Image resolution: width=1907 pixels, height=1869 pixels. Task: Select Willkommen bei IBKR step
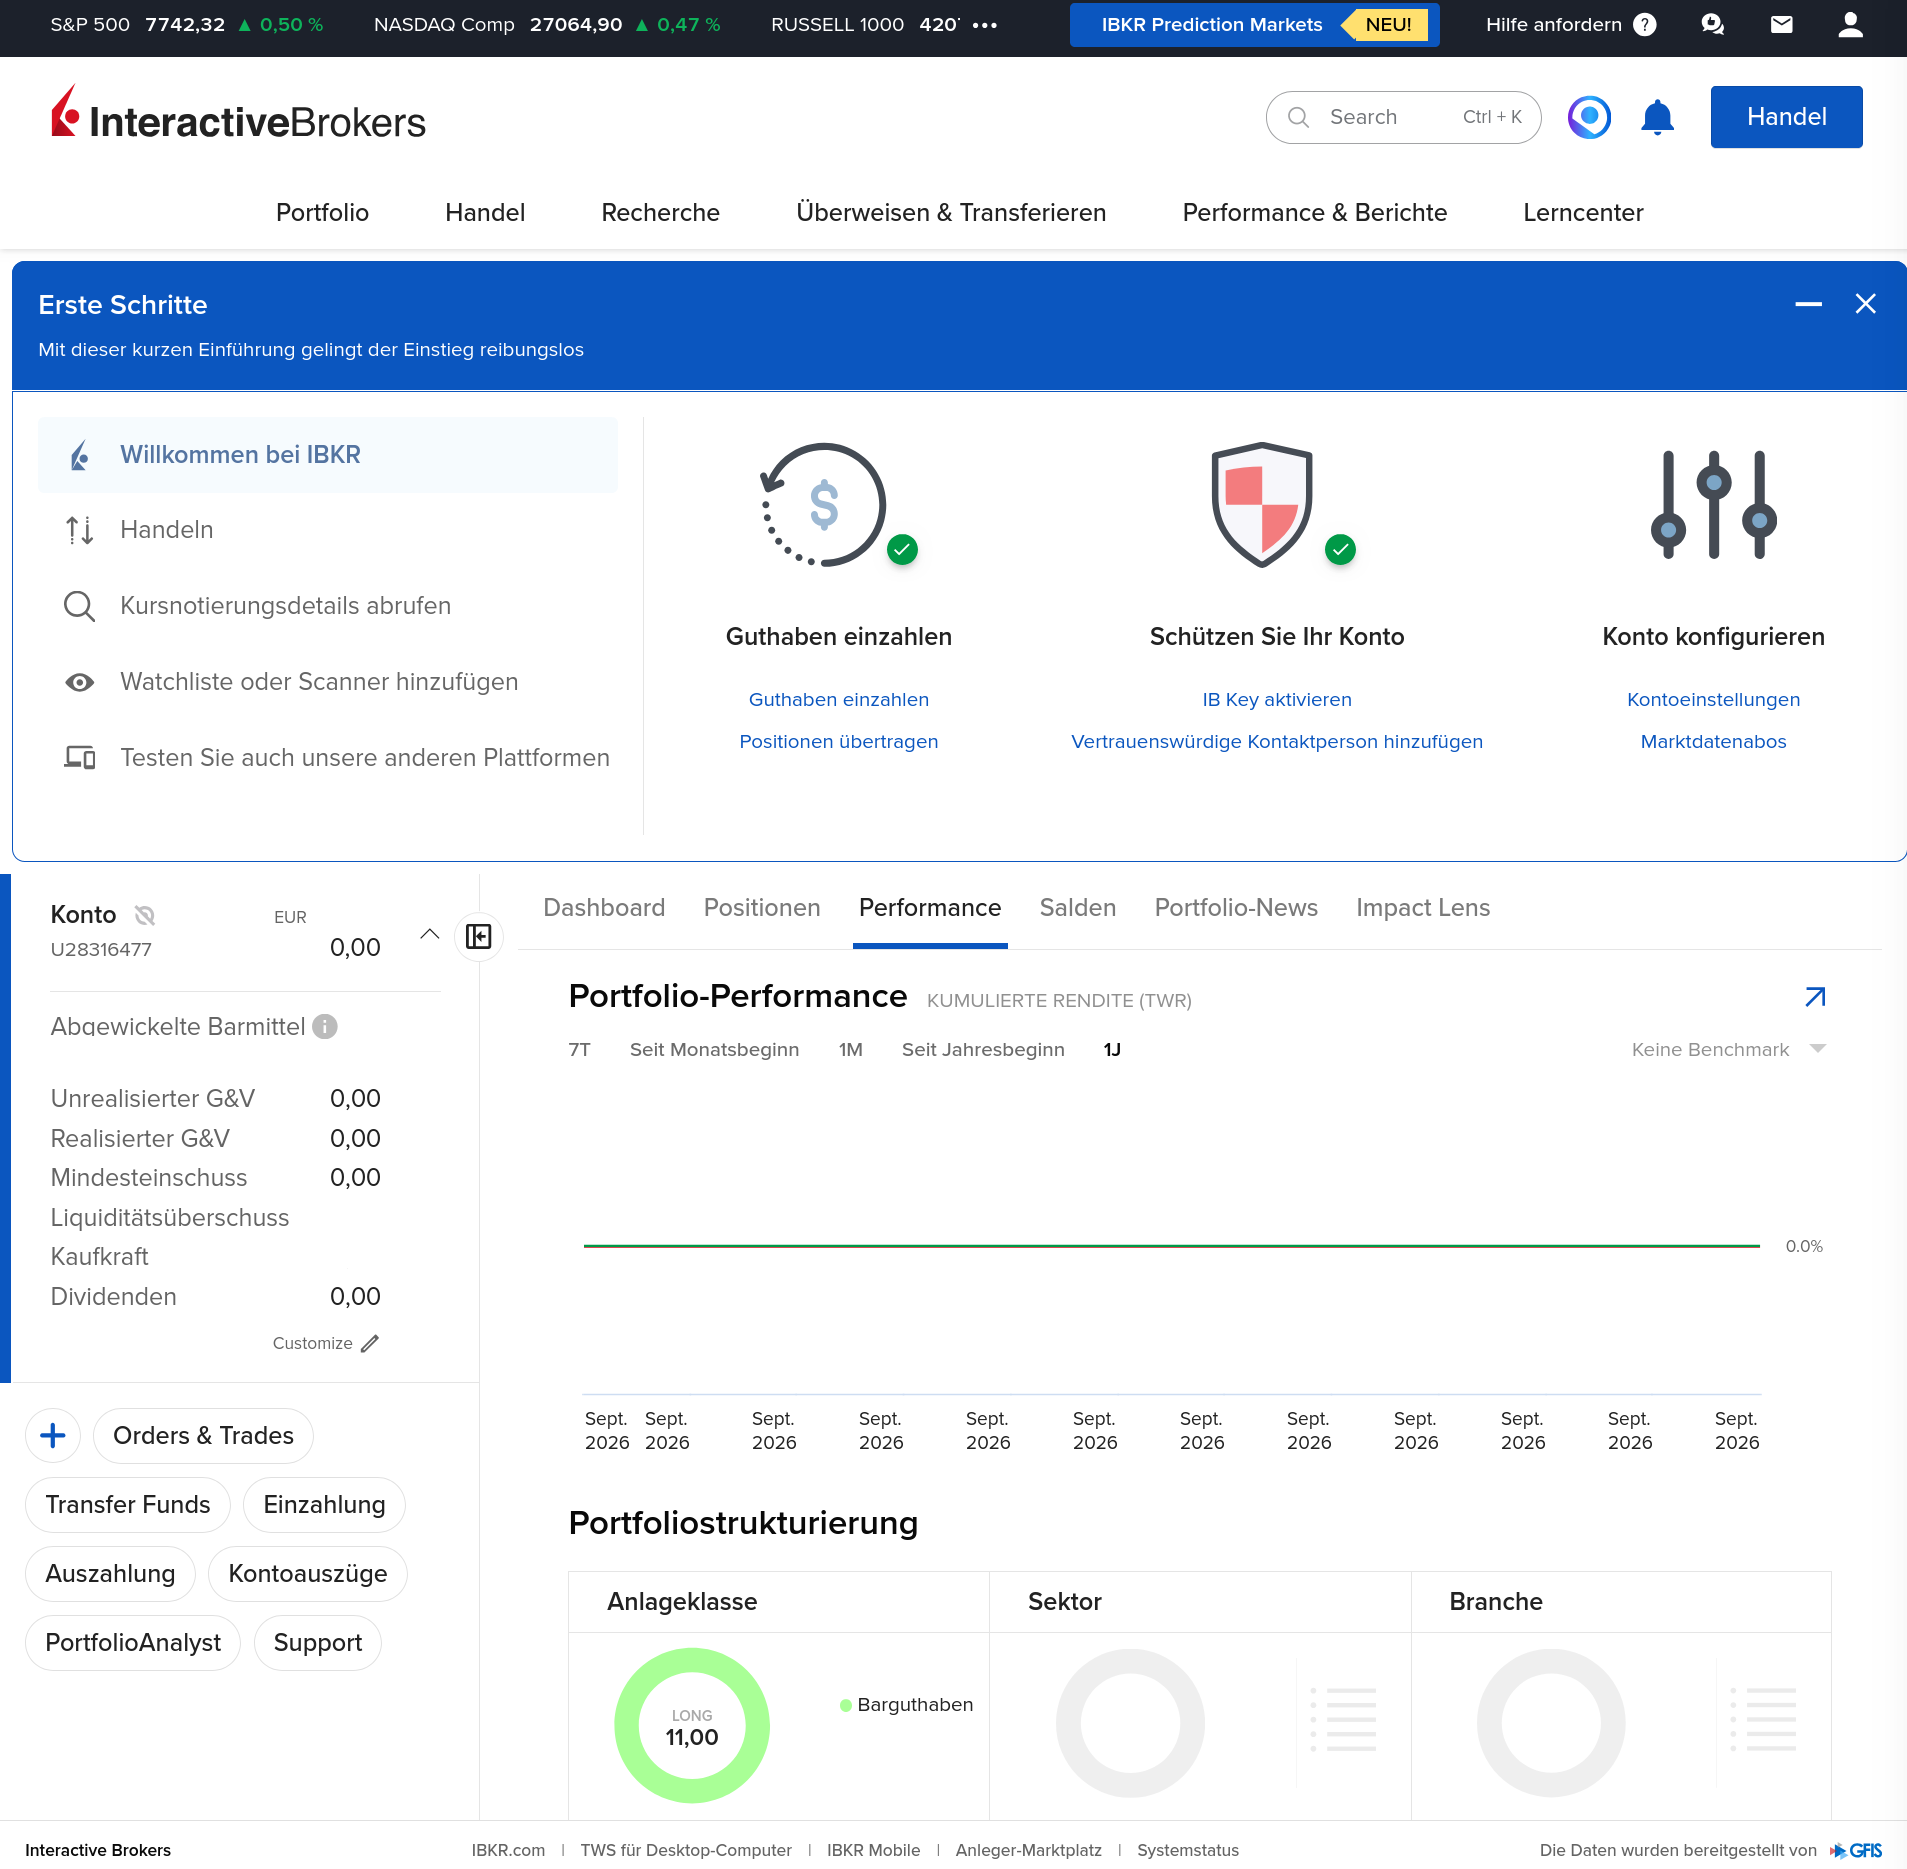click(x=328, y=455)
